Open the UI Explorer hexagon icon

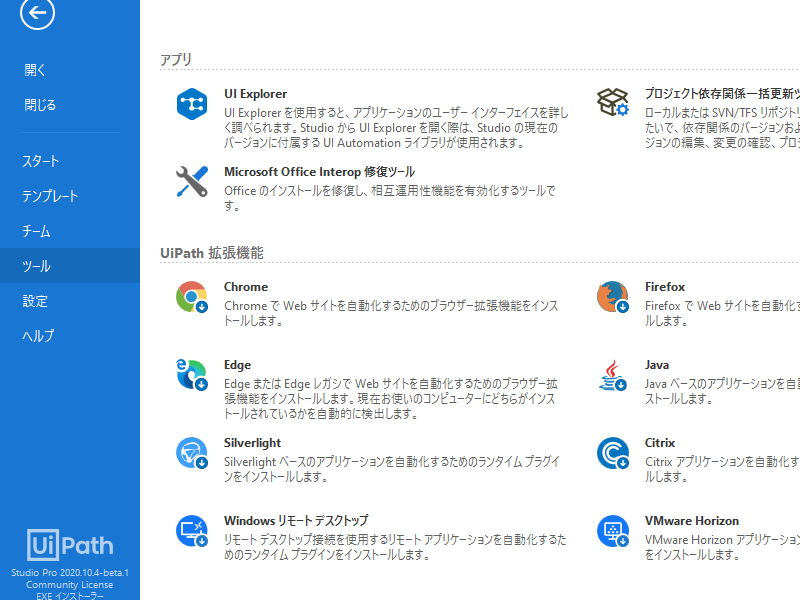pos(192,104)
